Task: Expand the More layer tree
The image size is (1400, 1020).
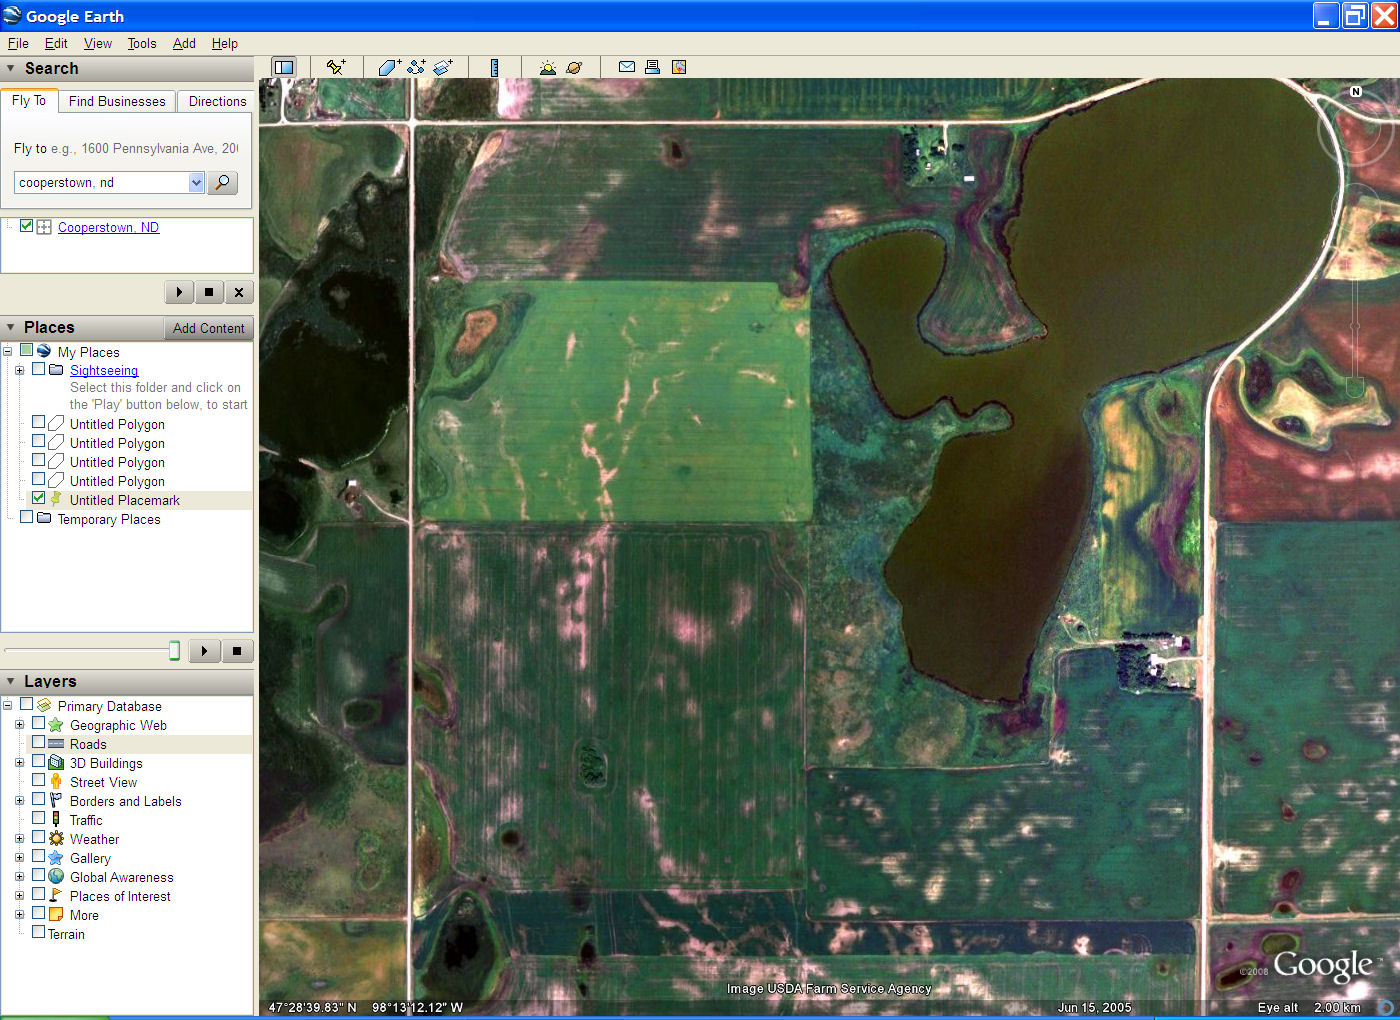Action: (19, 915)
